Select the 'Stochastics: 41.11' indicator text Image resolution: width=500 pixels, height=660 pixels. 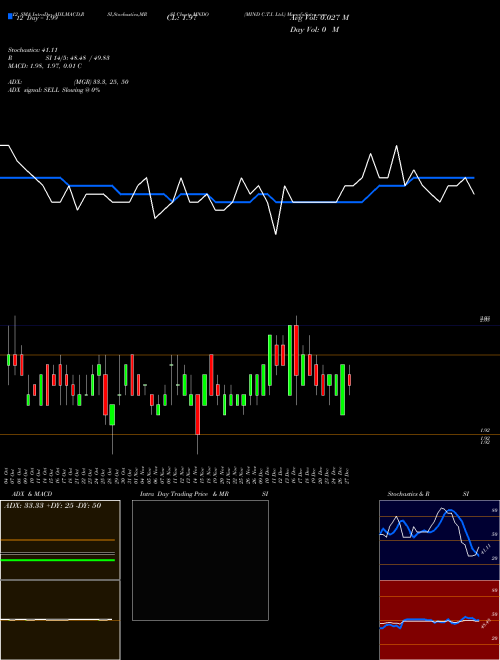click(32, 50)
